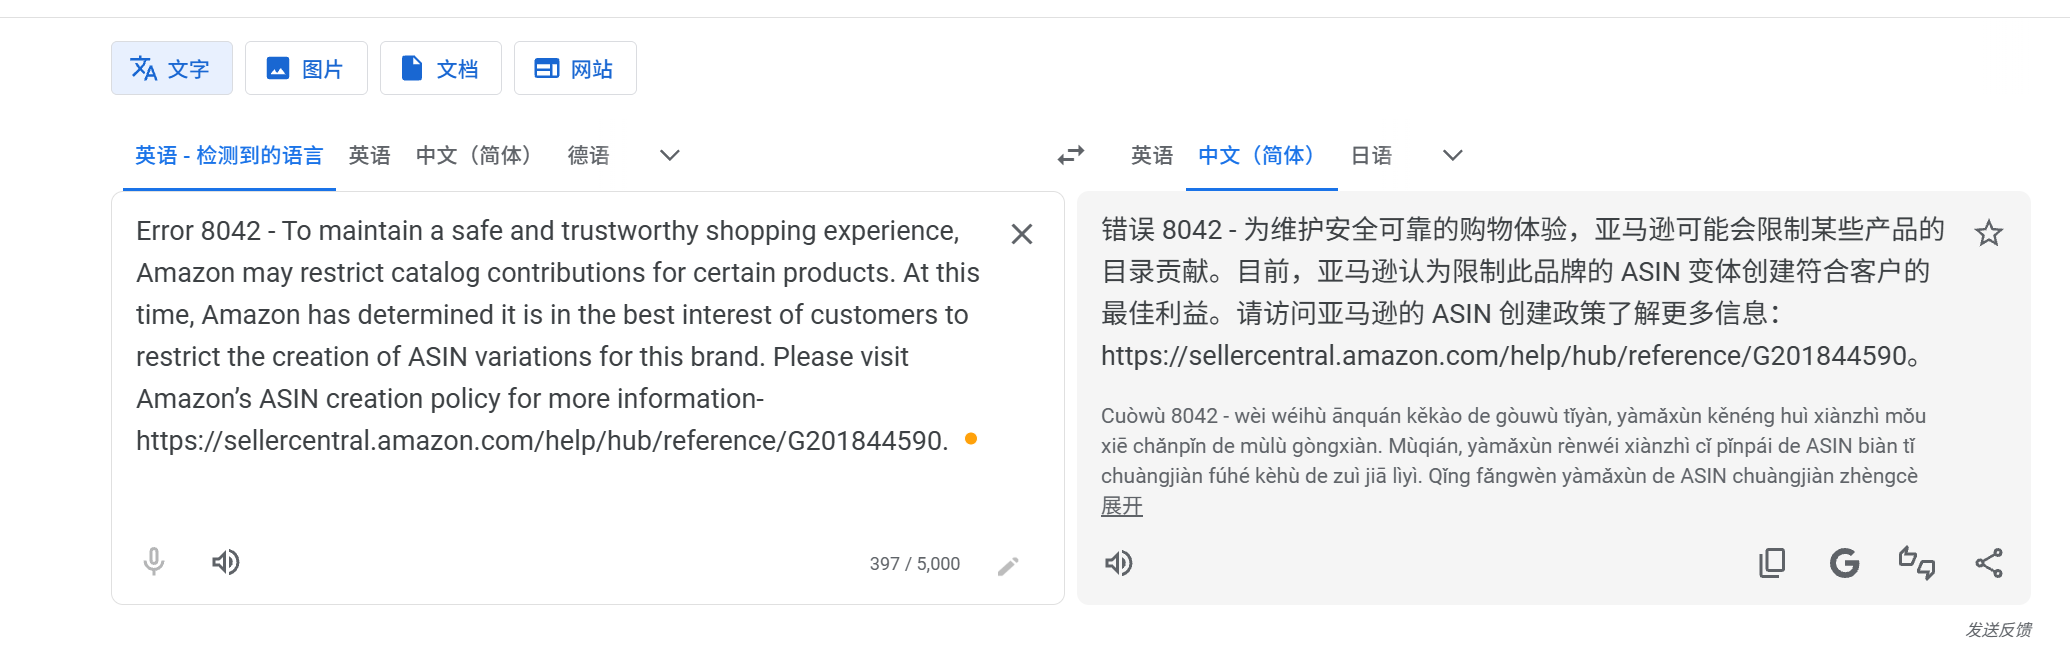Image resolution: width=2070 pixels, height=672 pixels.
Task: Switch to the 文档 document translation tab
Action: coord(440,69)
